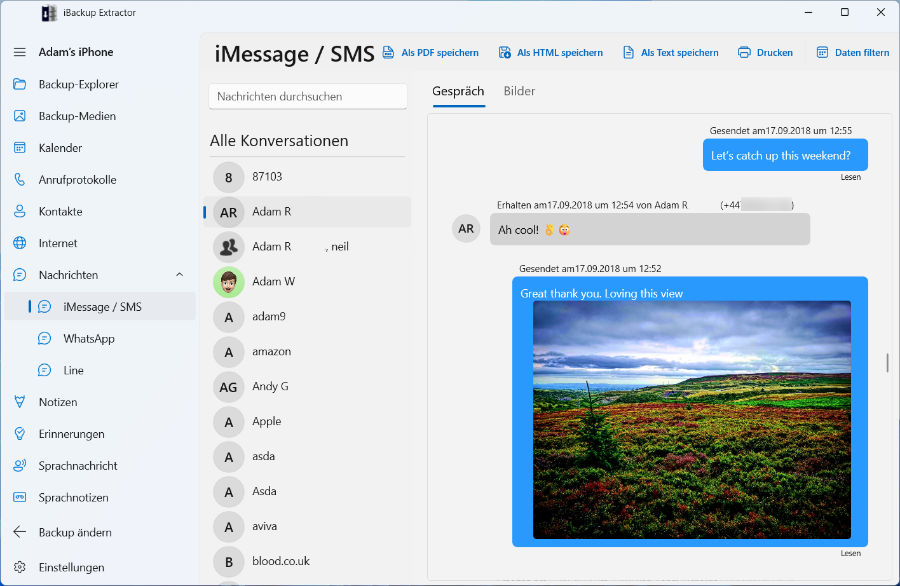Click the Adam W memoji avatar
This screenshot has height=586, width=900.
click(228, 282)
